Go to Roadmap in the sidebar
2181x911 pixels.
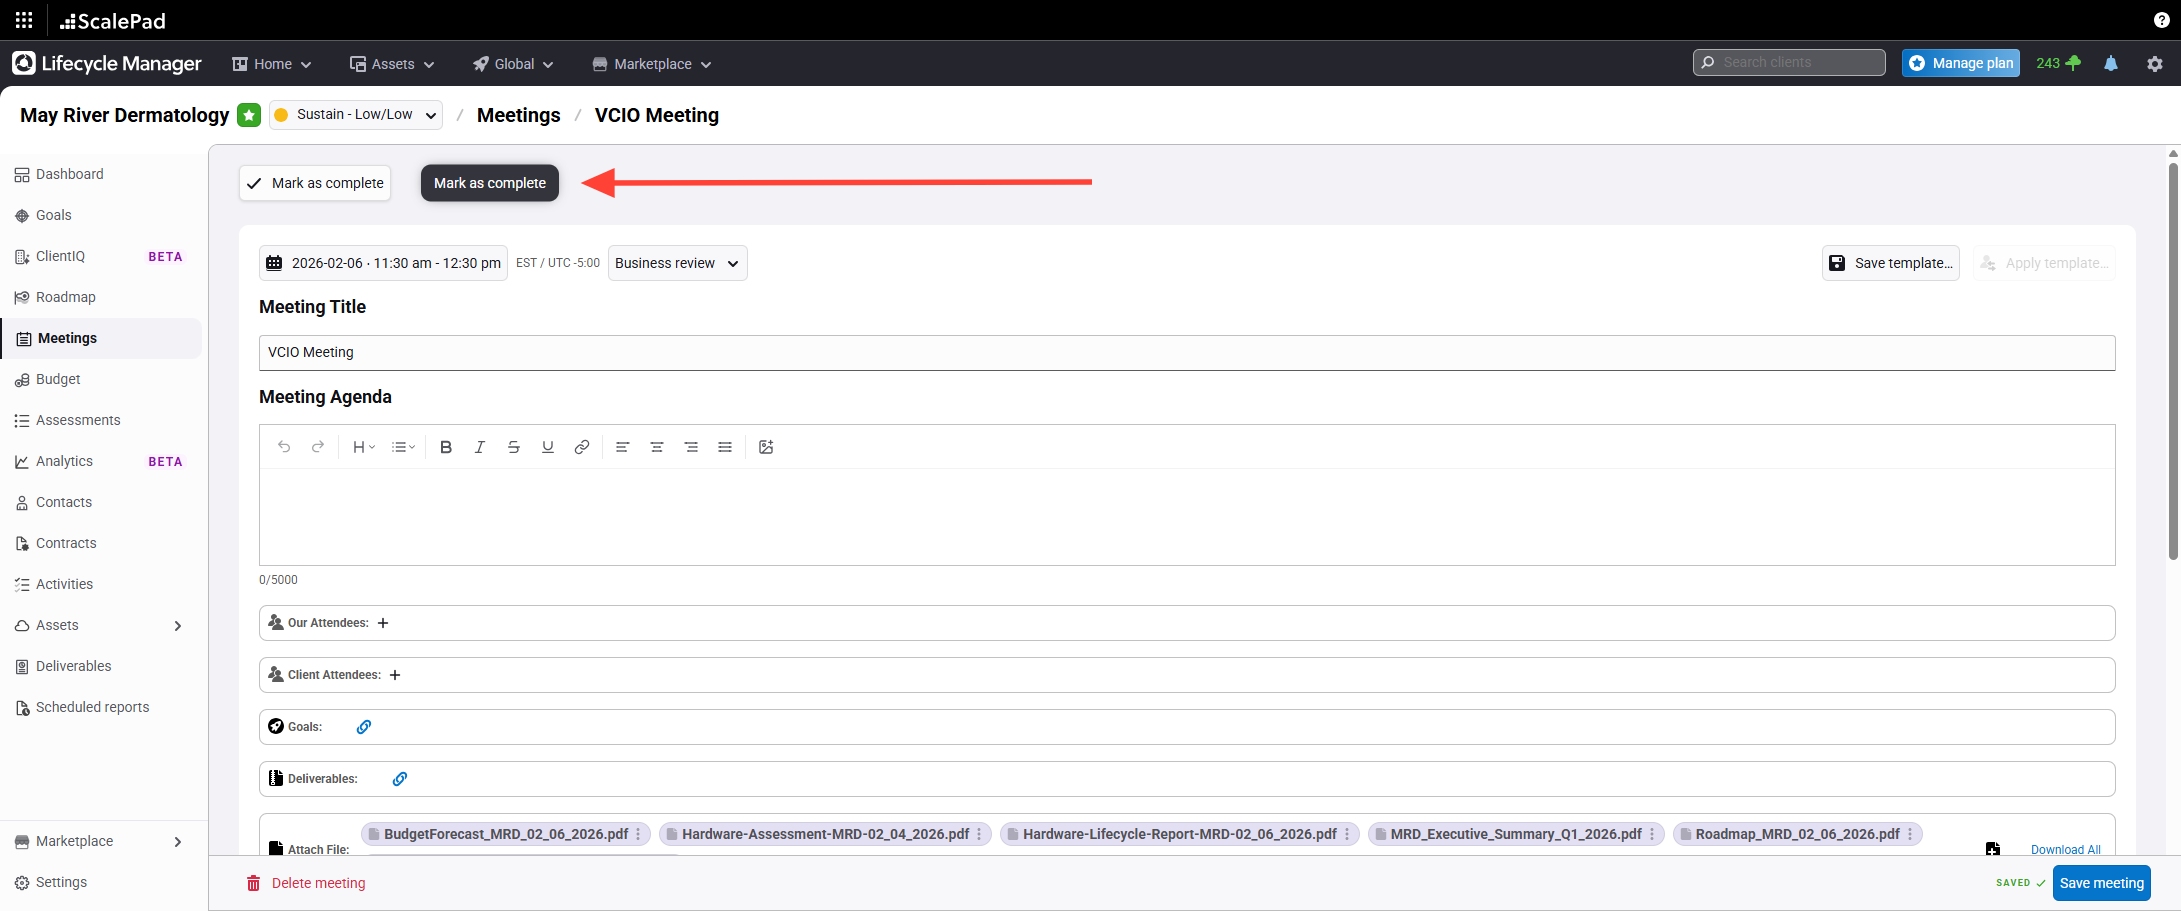(66, 297)
